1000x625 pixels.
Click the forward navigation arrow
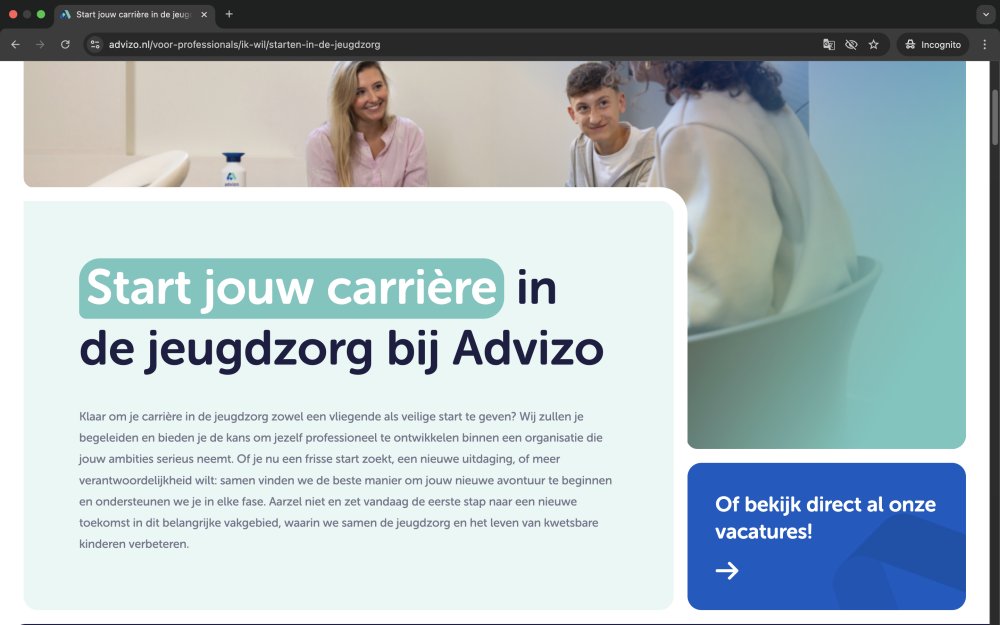[40, 44]
